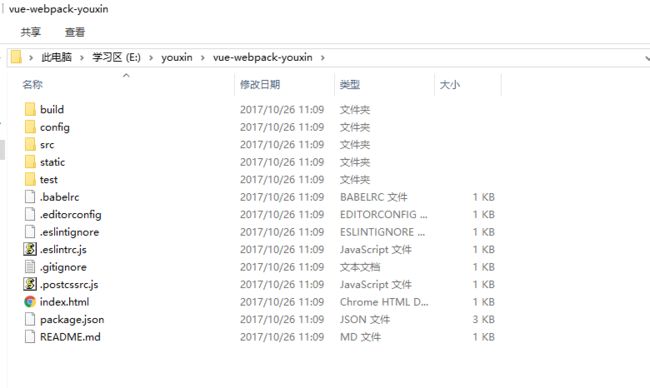
Task: Select the README.md file name
Action: coord(70,337)
